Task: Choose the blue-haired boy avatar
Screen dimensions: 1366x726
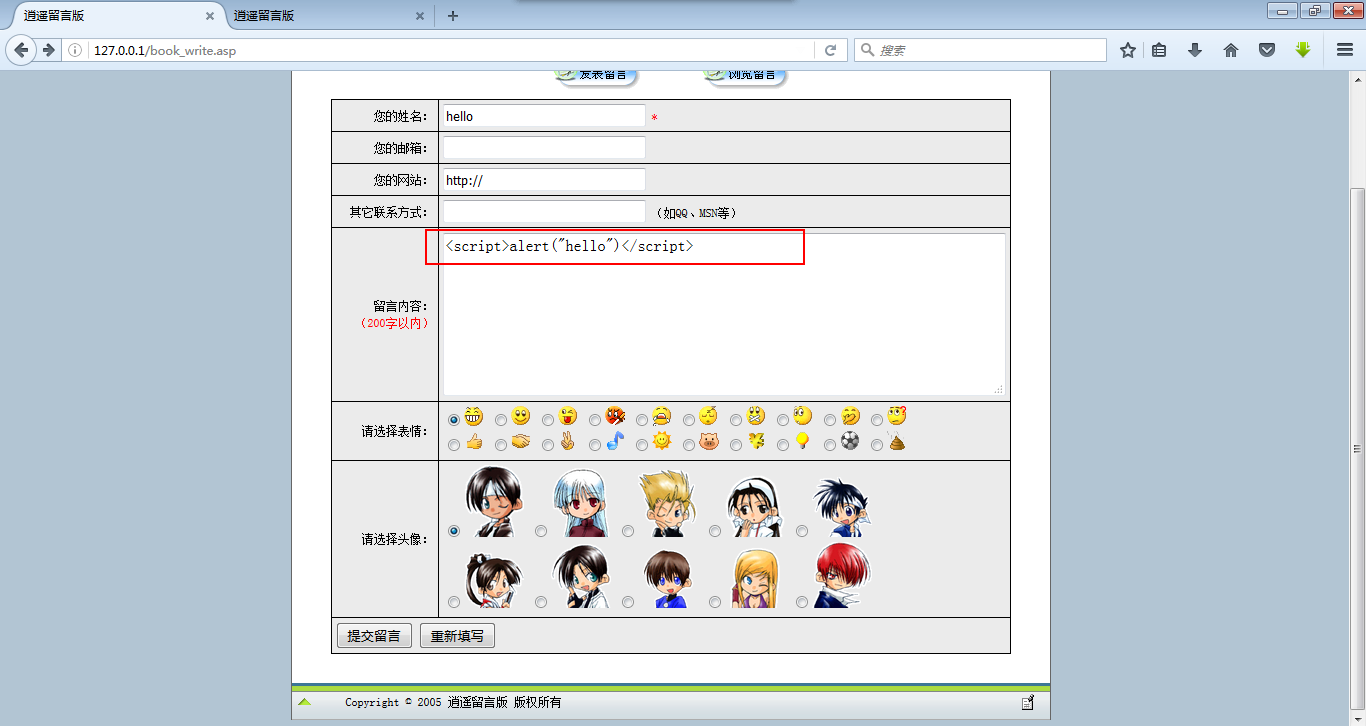Action: click(842, 506)
